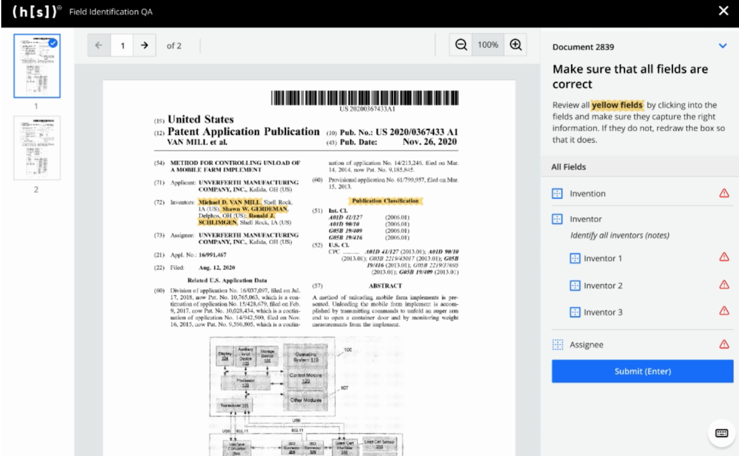Click the Inventor 1 field box icon
739x456 pixels.
(575, 258)
